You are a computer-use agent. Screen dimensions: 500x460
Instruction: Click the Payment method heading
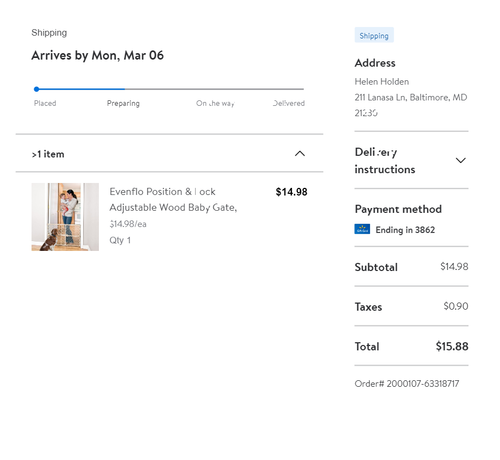coord(398,209)
